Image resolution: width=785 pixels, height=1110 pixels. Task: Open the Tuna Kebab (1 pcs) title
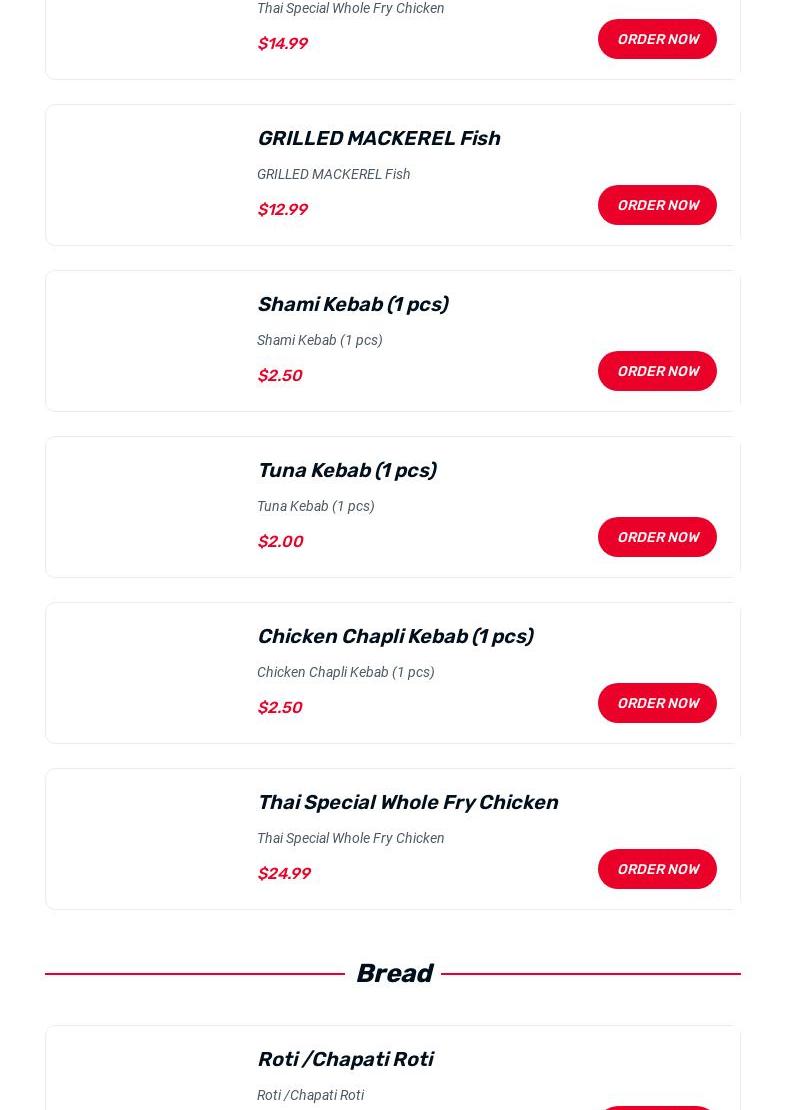[x=346, y=470]
